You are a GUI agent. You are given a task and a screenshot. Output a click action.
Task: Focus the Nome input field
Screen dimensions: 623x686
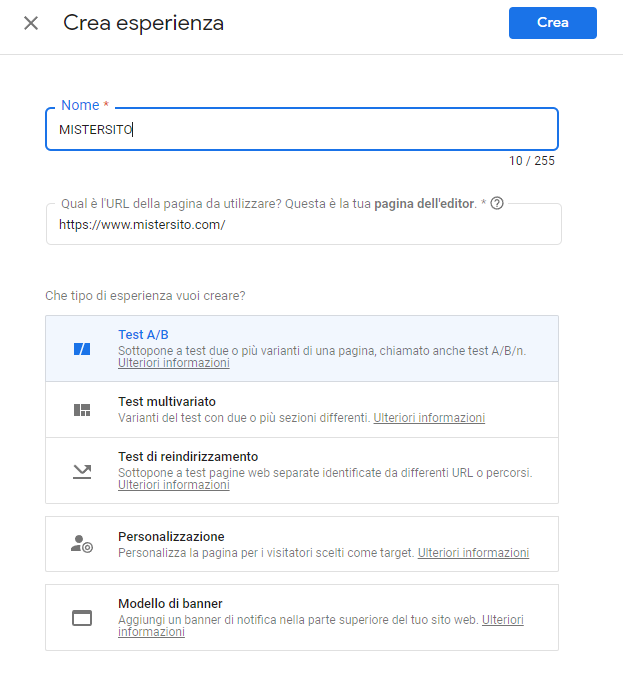302,129
